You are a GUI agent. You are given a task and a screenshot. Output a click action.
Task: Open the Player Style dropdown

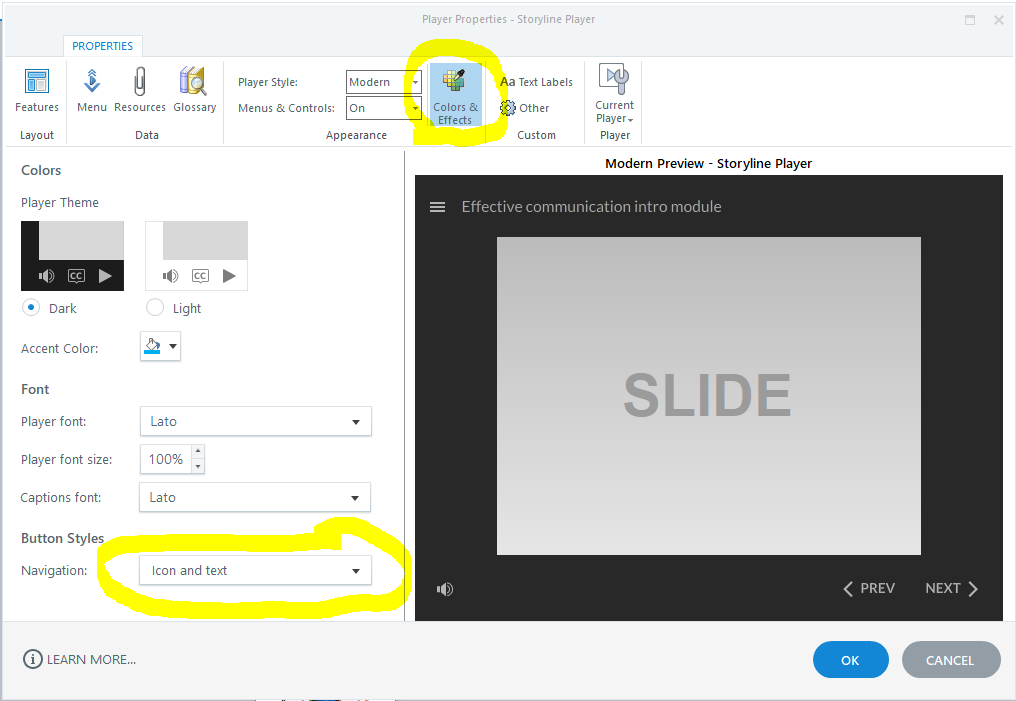[384, 82]
